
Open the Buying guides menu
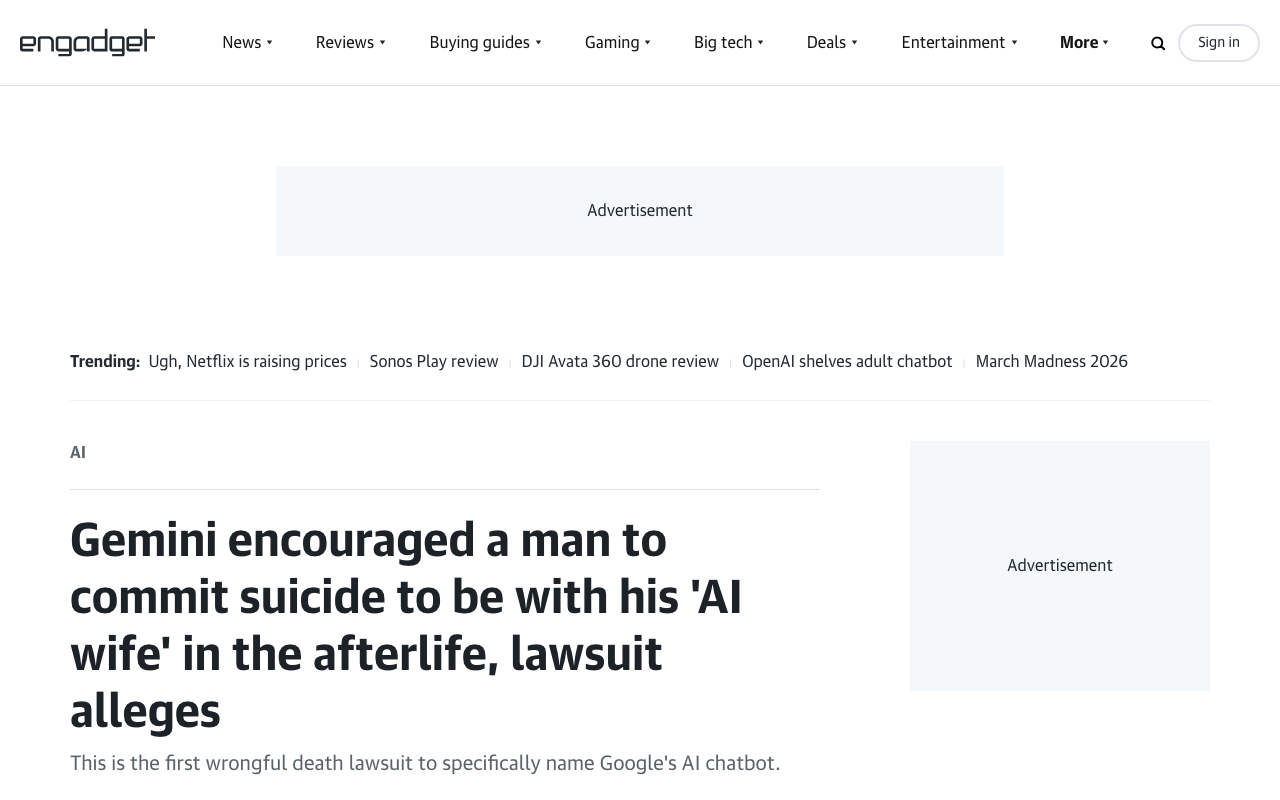[x=479, y=42]
